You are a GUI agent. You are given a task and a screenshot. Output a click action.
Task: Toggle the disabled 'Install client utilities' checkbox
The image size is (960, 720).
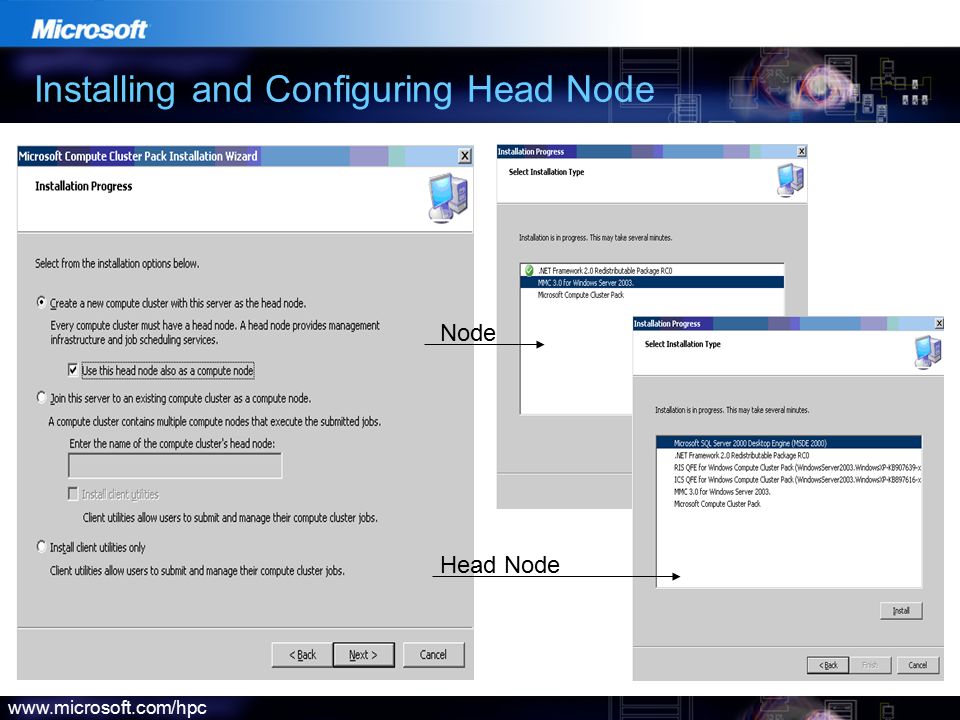coord(73,493)
